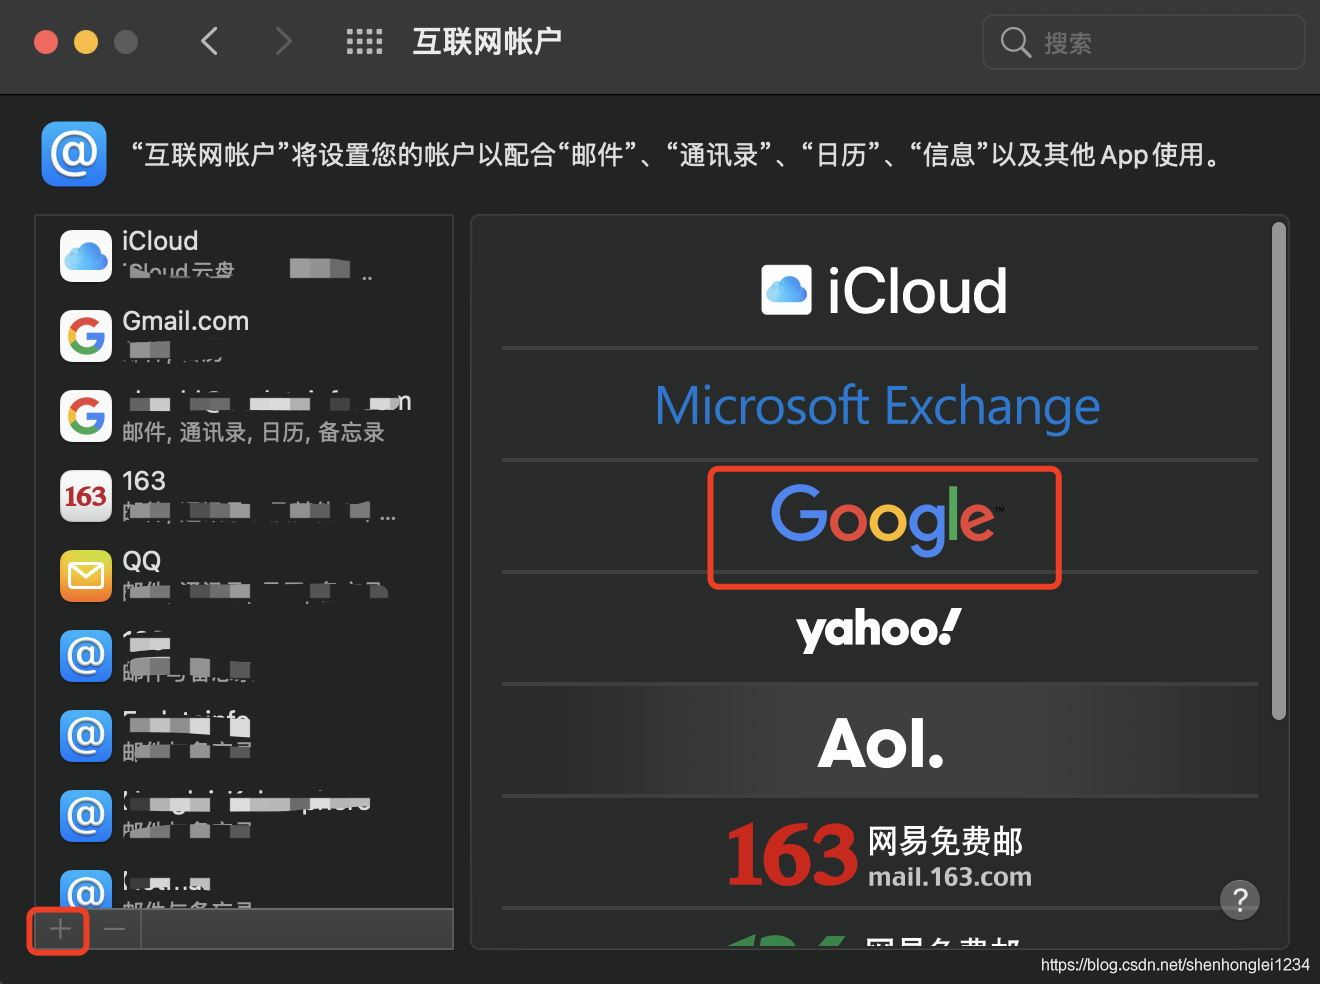Choose yahoo! as the account provider
The height and width of the screenshot is (984, 1320).
point(880,629)
